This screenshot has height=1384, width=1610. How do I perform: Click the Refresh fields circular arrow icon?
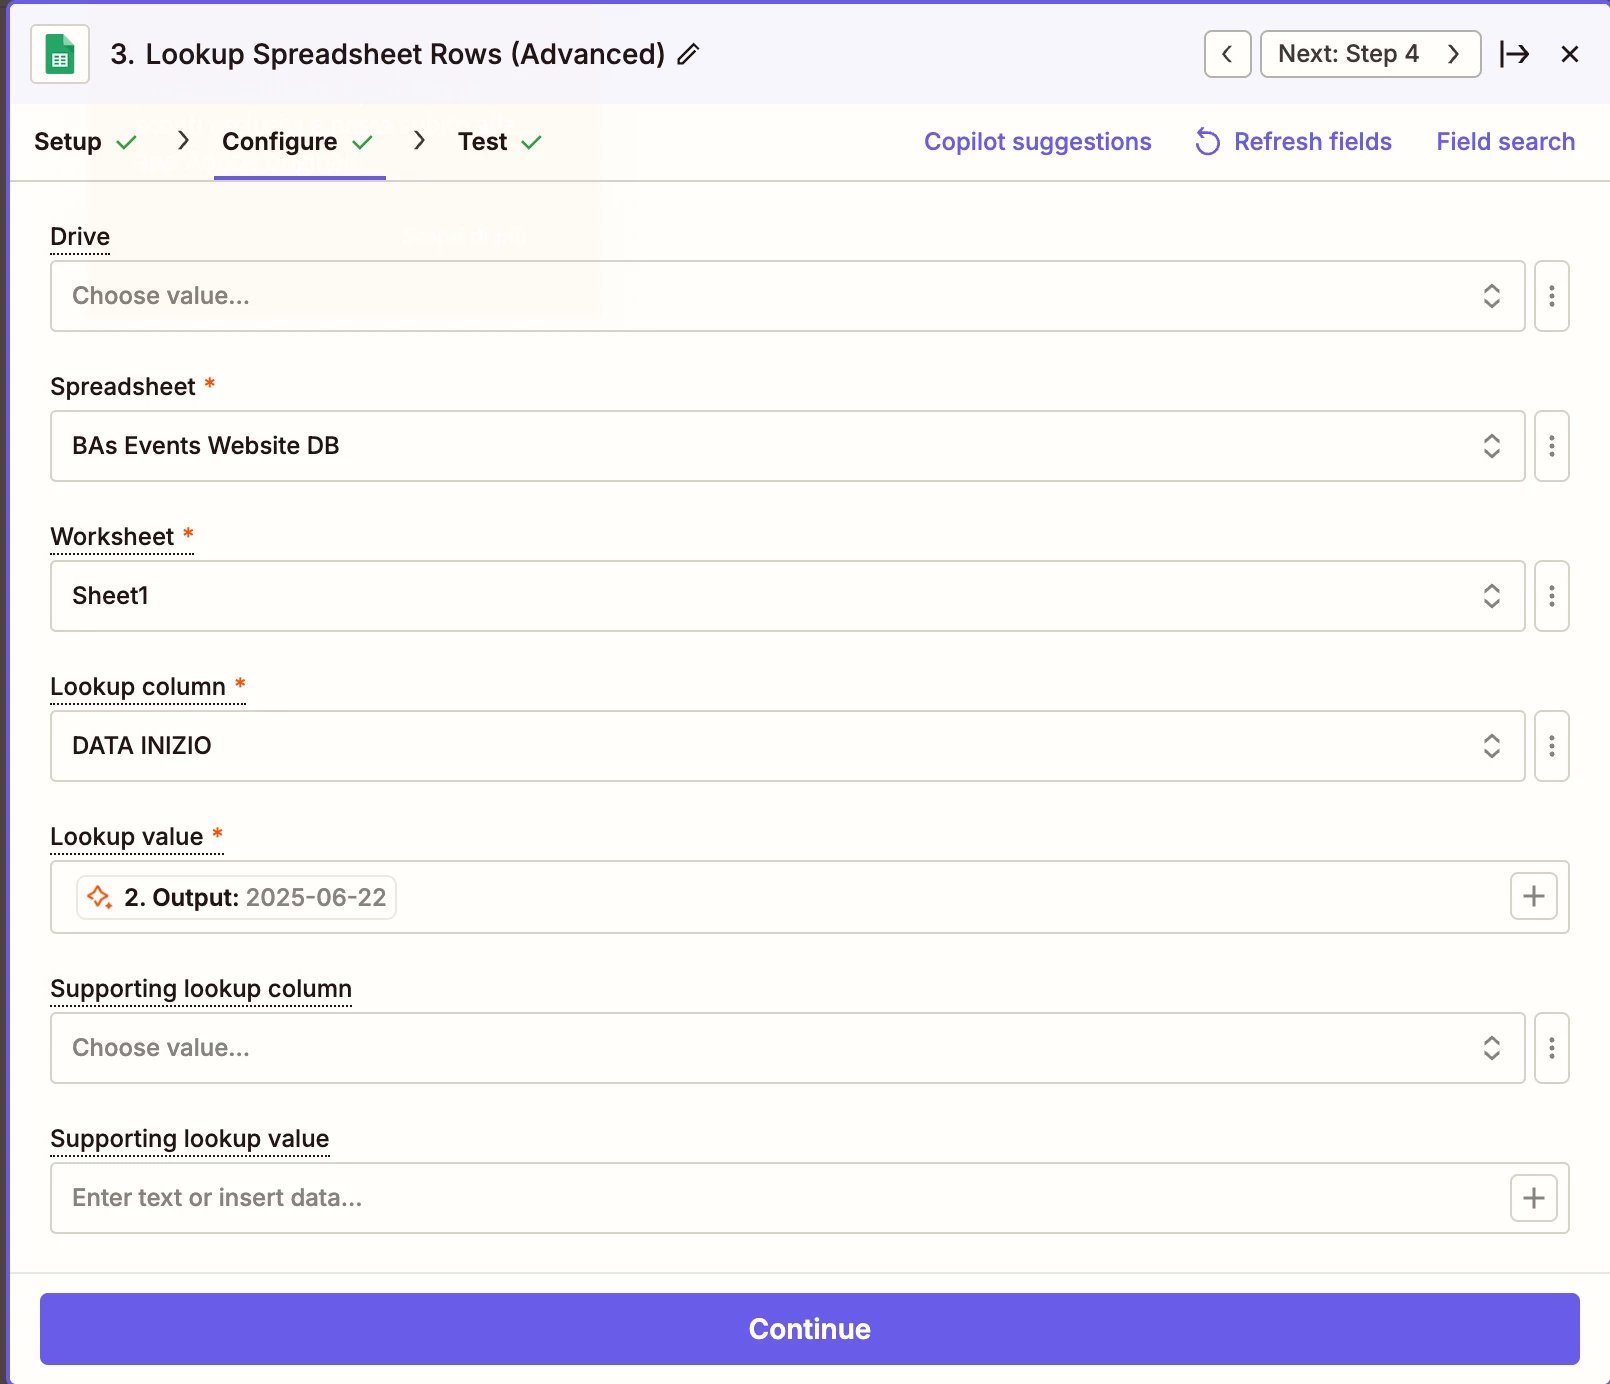(1207, 142)
